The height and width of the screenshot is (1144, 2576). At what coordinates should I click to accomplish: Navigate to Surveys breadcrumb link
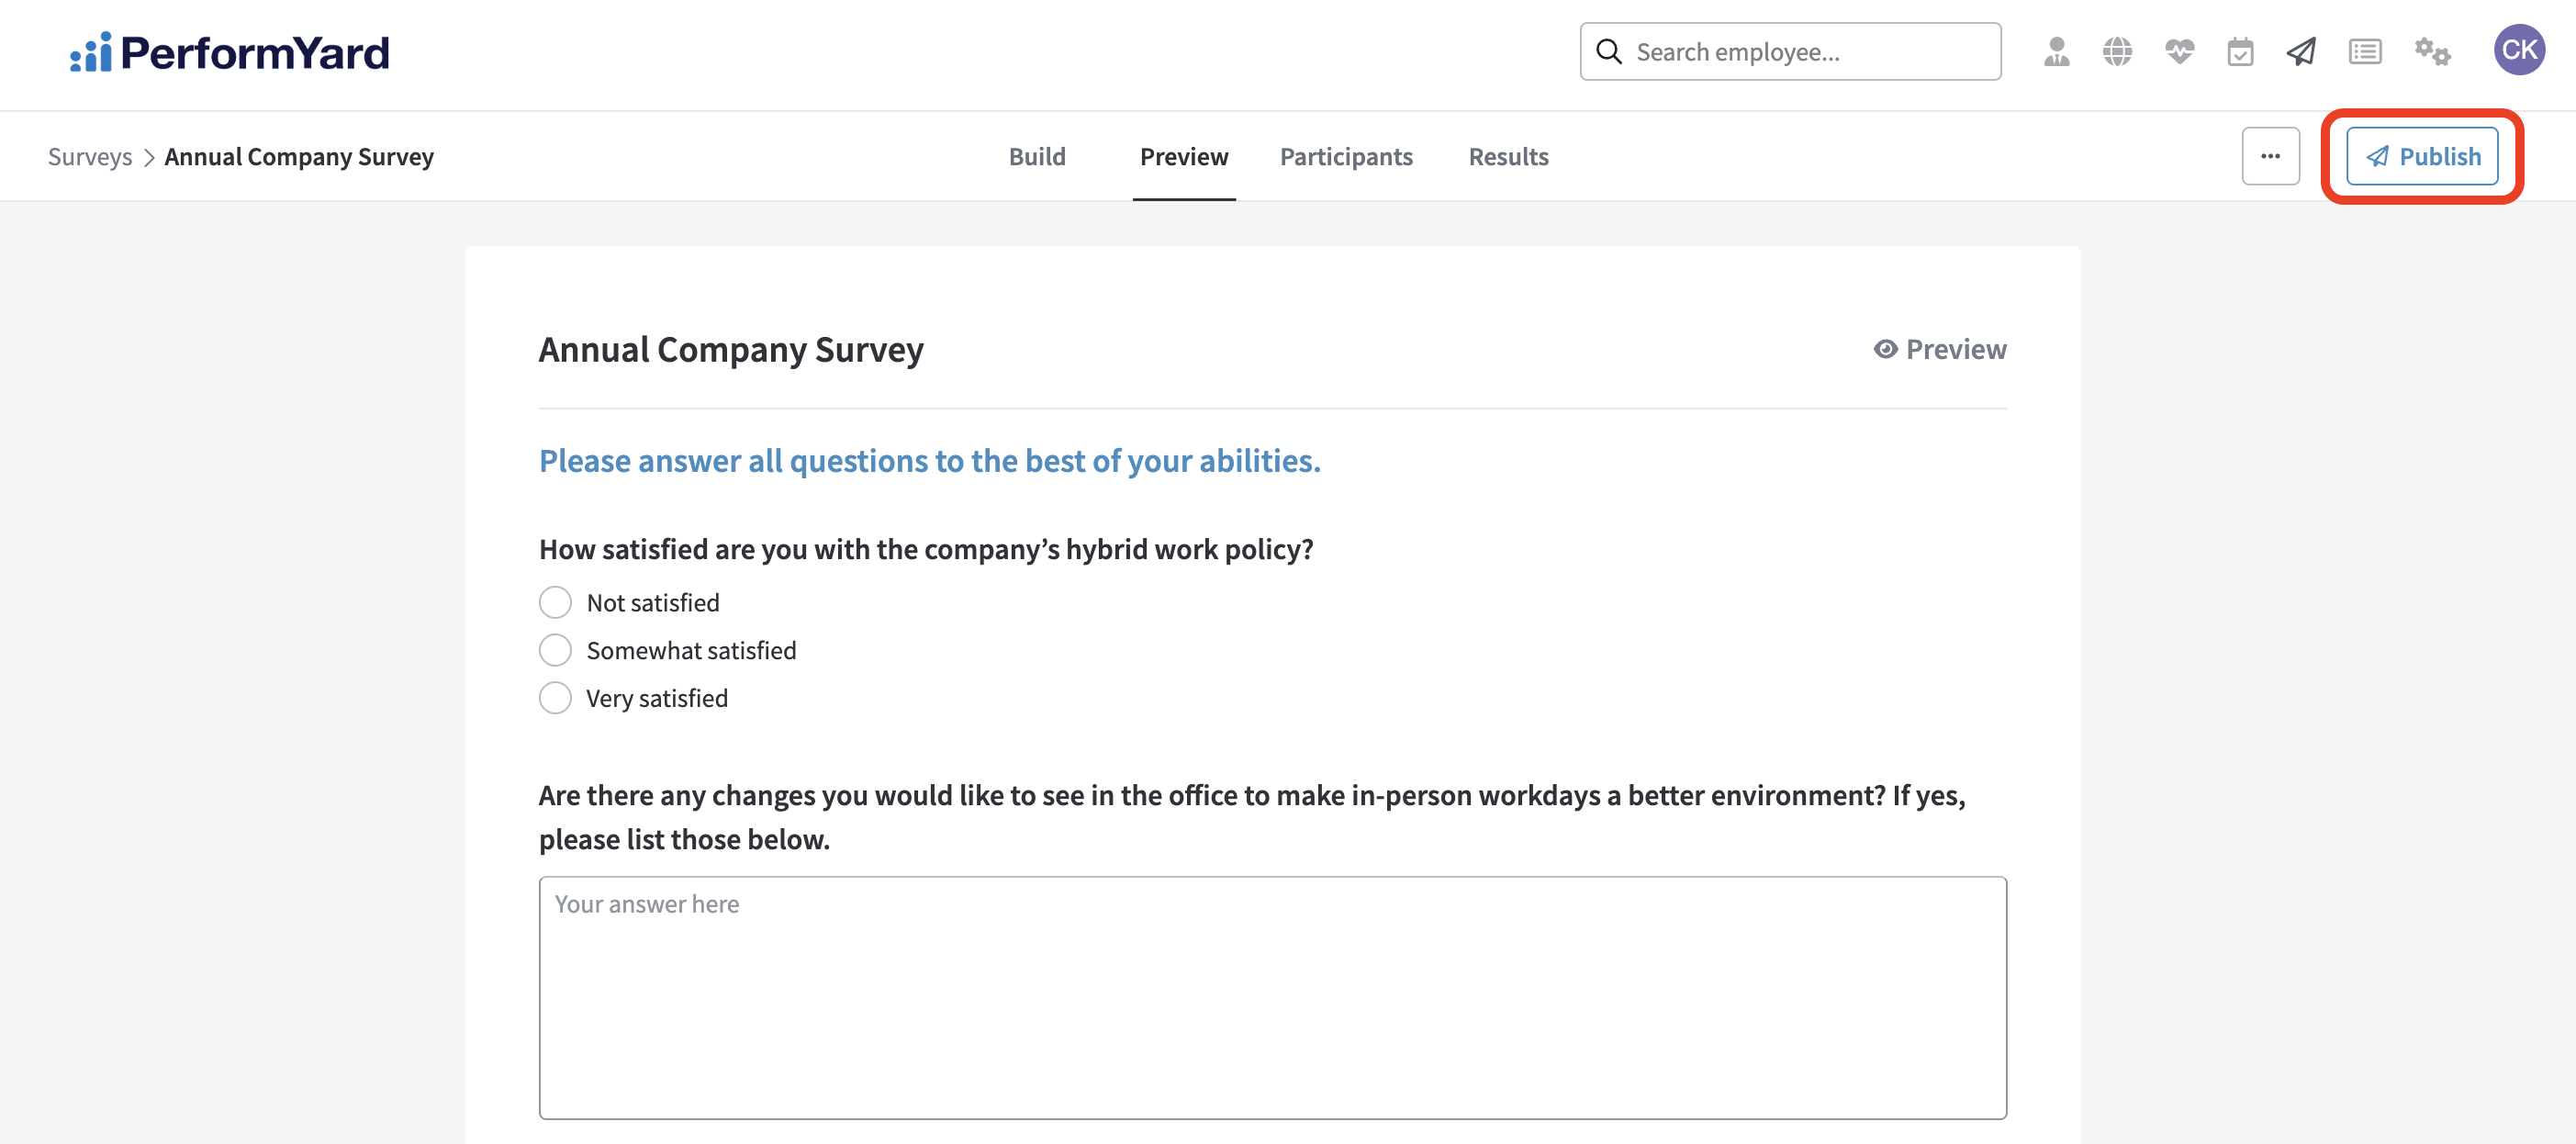90,157
